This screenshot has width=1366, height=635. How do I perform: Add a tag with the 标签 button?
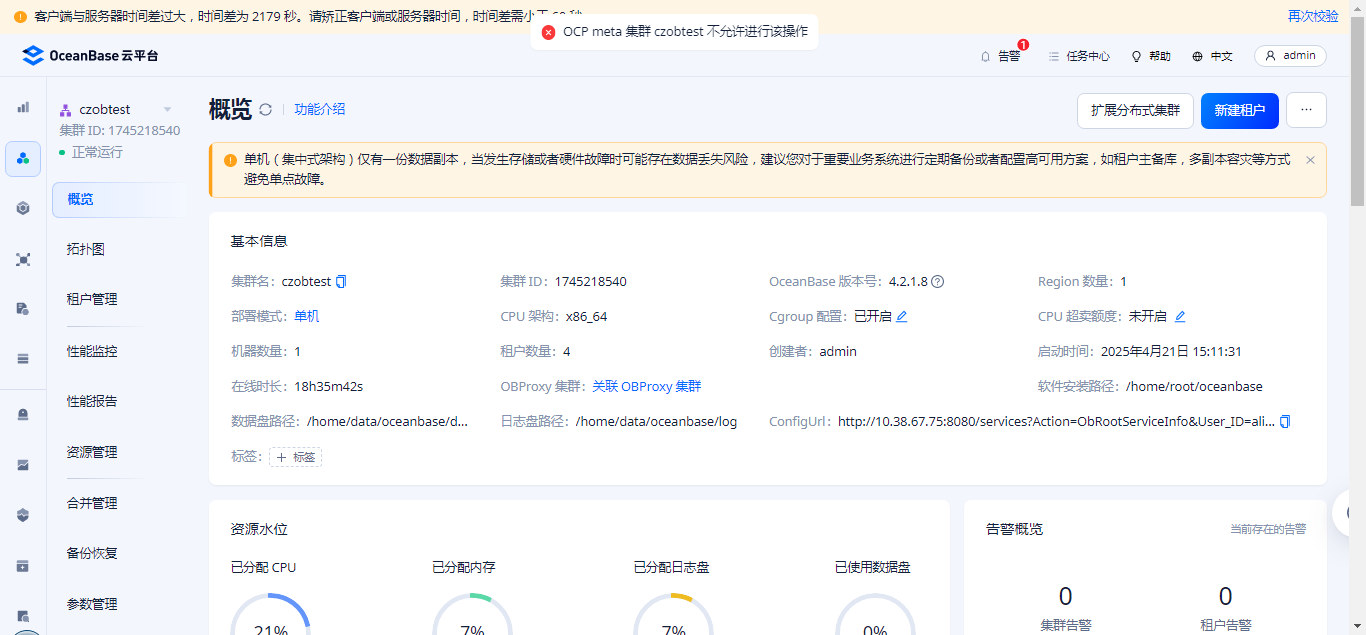[x=295, y=457]
